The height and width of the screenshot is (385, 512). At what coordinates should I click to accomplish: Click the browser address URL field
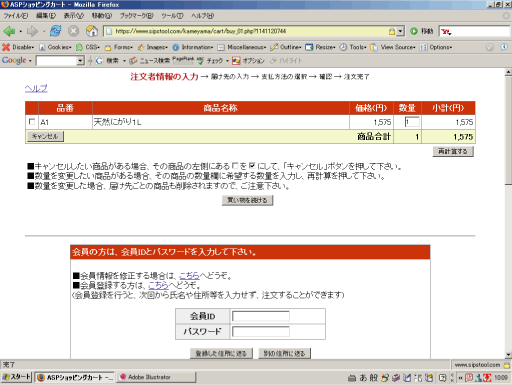[x=250, y=31]
